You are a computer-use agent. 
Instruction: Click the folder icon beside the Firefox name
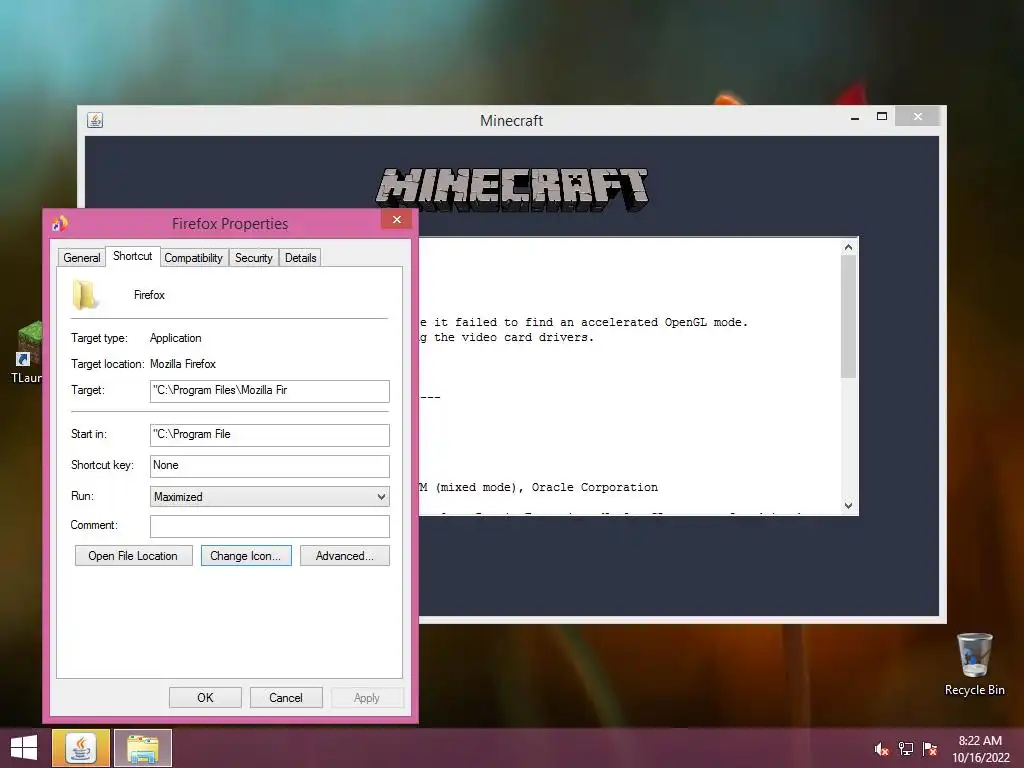pyautogui.click(x=85, y=295)
